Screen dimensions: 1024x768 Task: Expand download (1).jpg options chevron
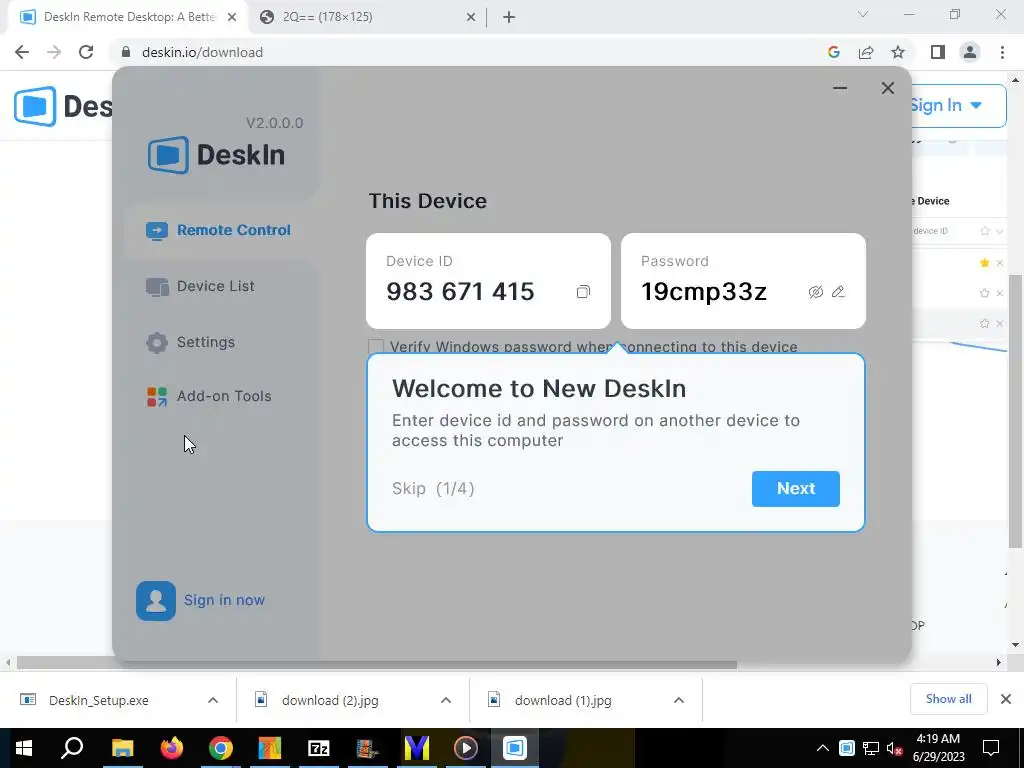coord(679,700)
